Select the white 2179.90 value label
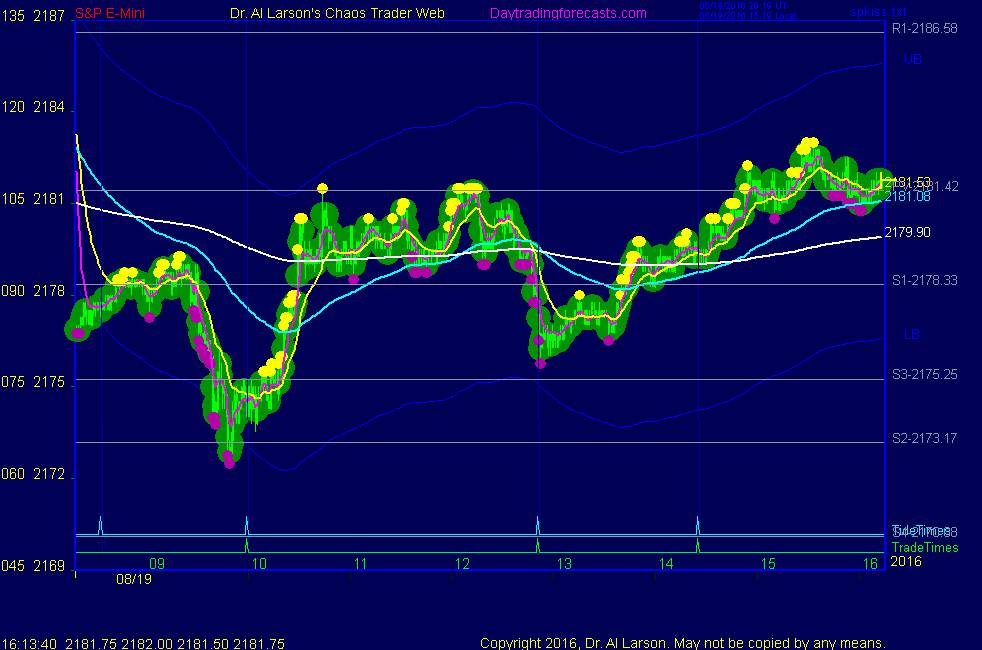Viewport: 982px width, 650px height. pyautogui.click(x=907, y=232)
